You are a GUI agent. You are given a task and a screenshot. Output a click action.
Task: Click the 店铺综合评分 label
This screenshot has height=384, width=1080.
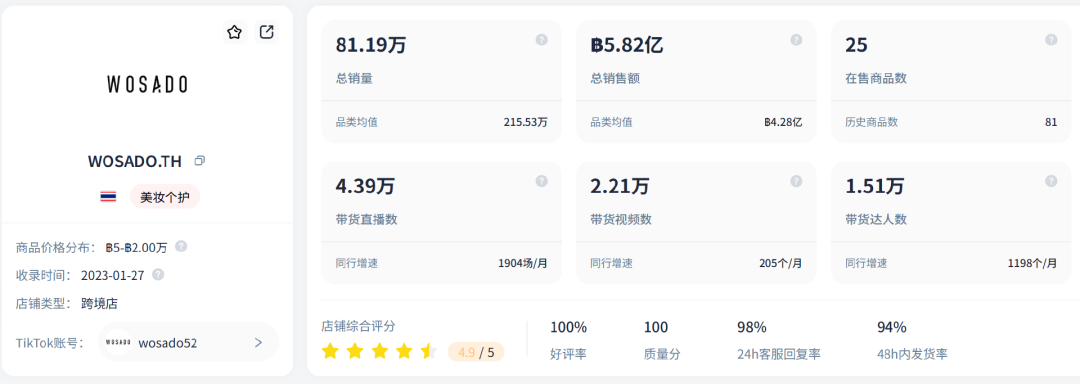tap(358, 326)
